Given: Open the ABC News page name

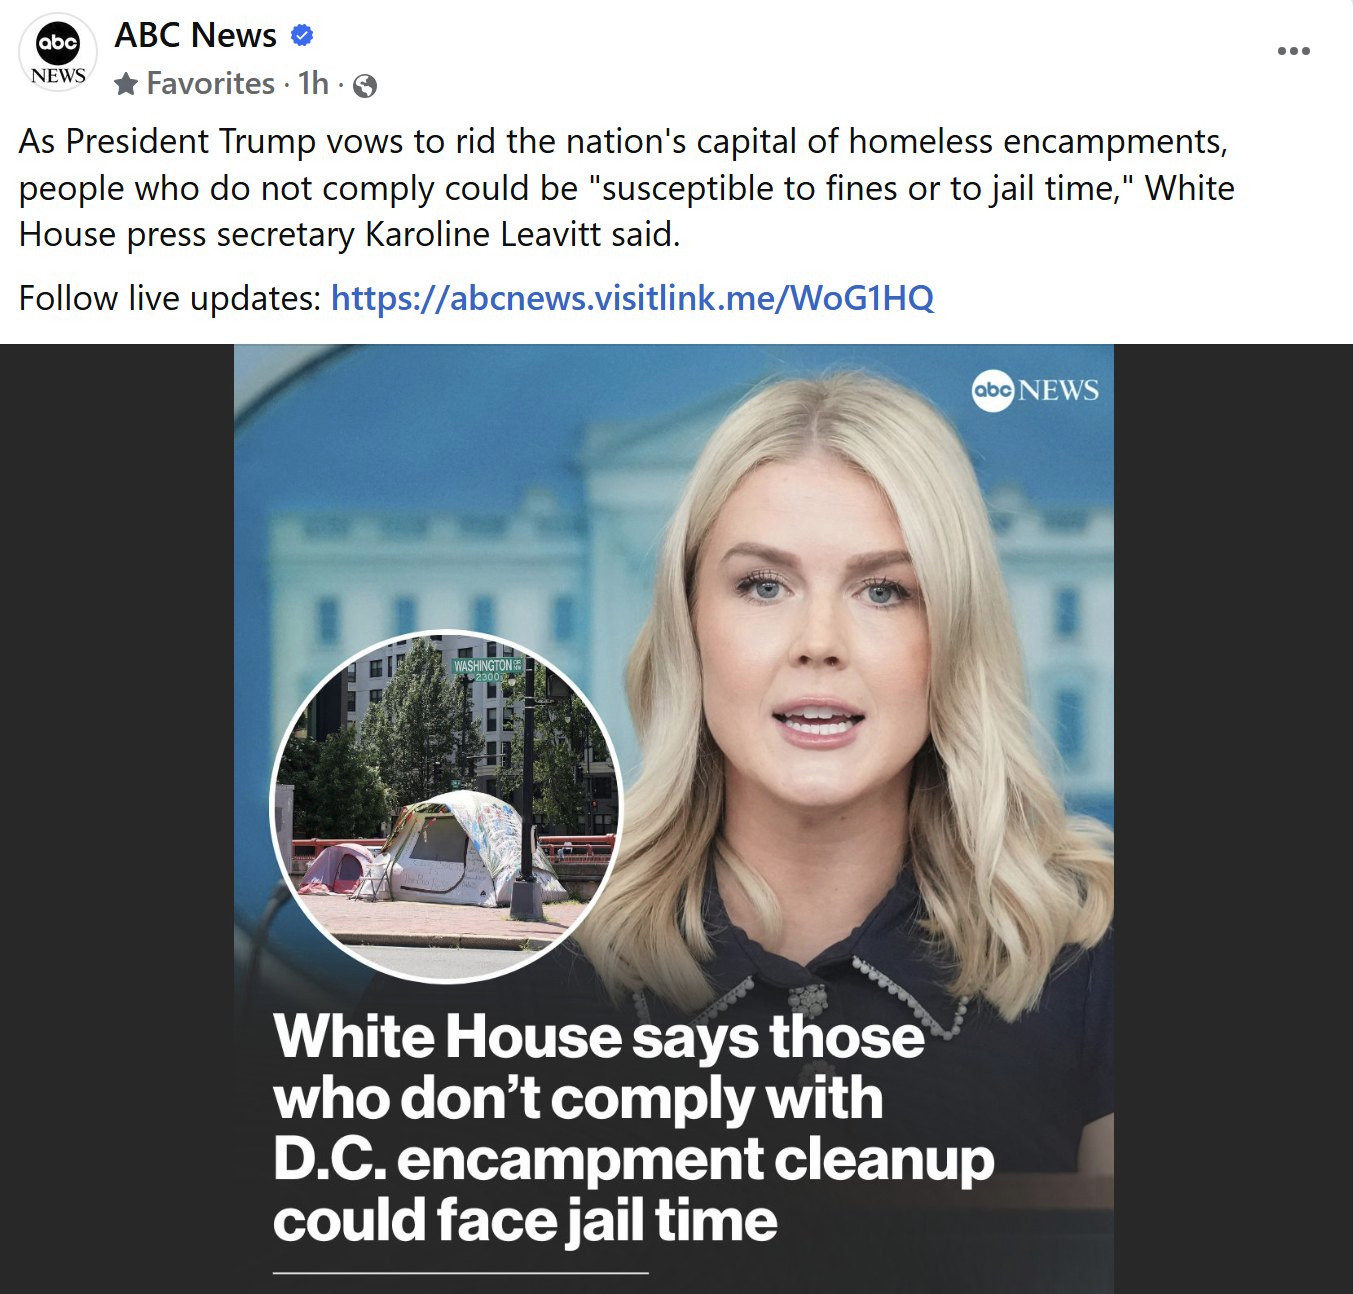Looking at the screenshot, I should click(x=195, y=35).
